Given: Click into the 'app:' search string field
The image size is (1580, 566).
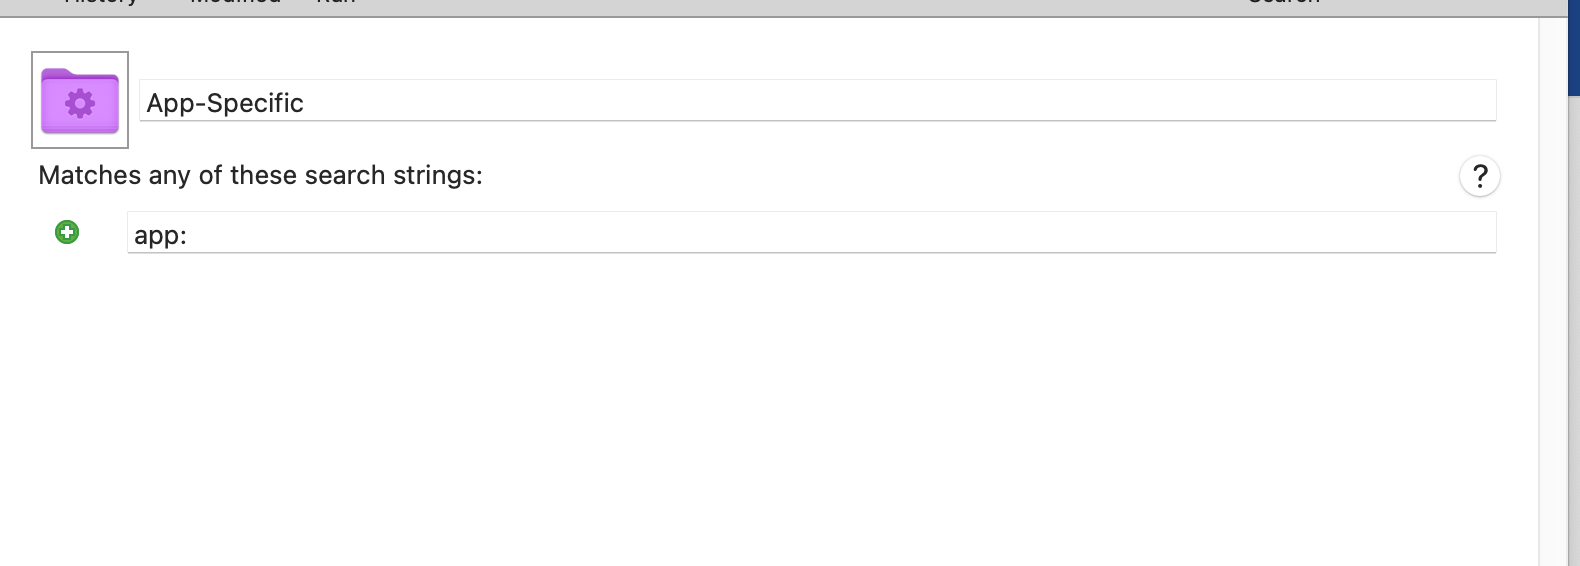Looking at the screenshot, I should pyautogui.click(x=811, y=233).
